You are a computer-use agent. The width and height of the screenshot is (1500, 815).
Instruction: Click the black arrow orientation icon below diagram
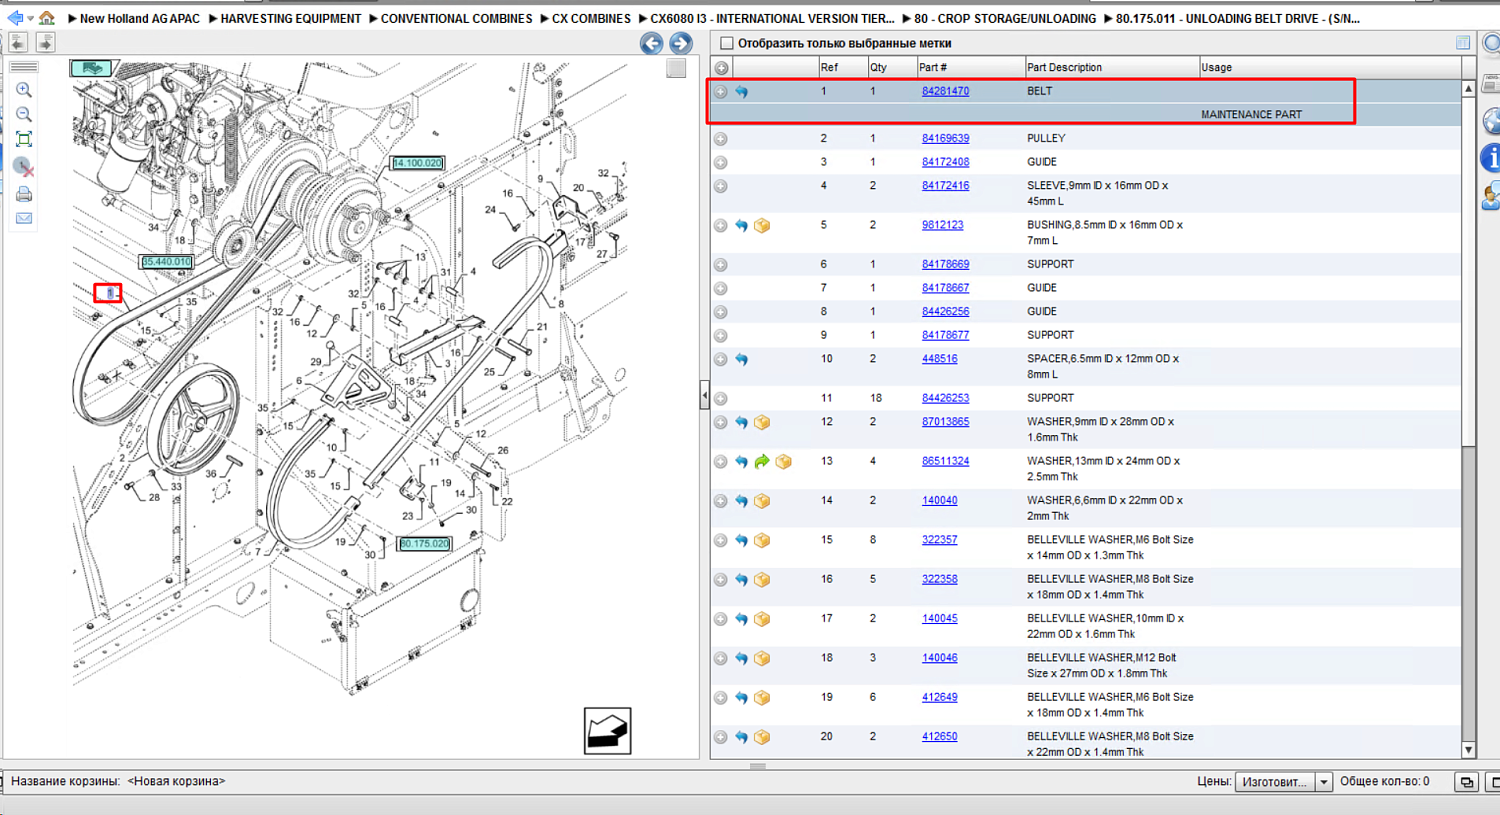point(607,731)
